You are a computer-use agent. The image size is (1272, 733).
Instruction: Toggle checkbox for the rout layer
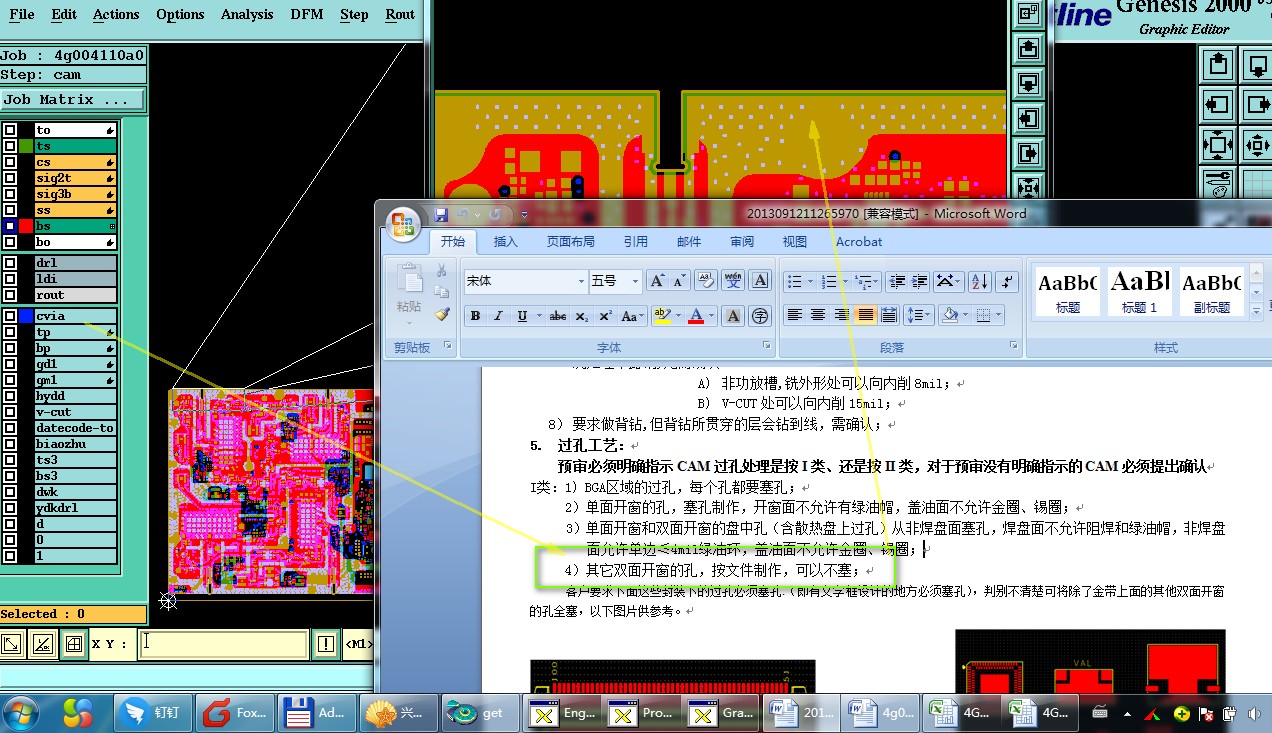9,295
